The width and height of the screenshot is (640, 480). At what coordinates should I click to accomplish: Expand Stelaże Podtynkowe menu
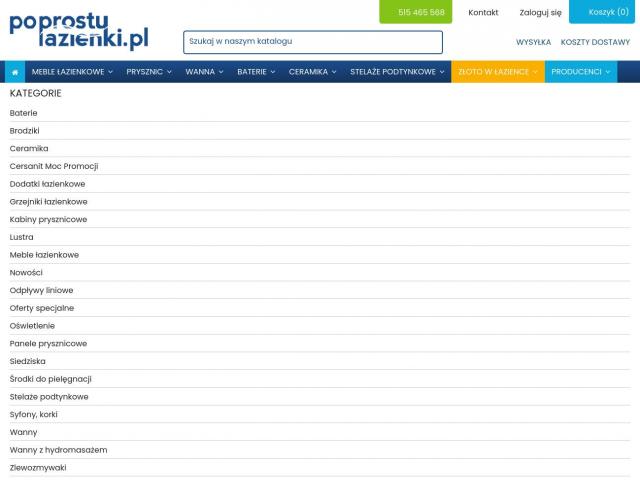tap(397, 72)
